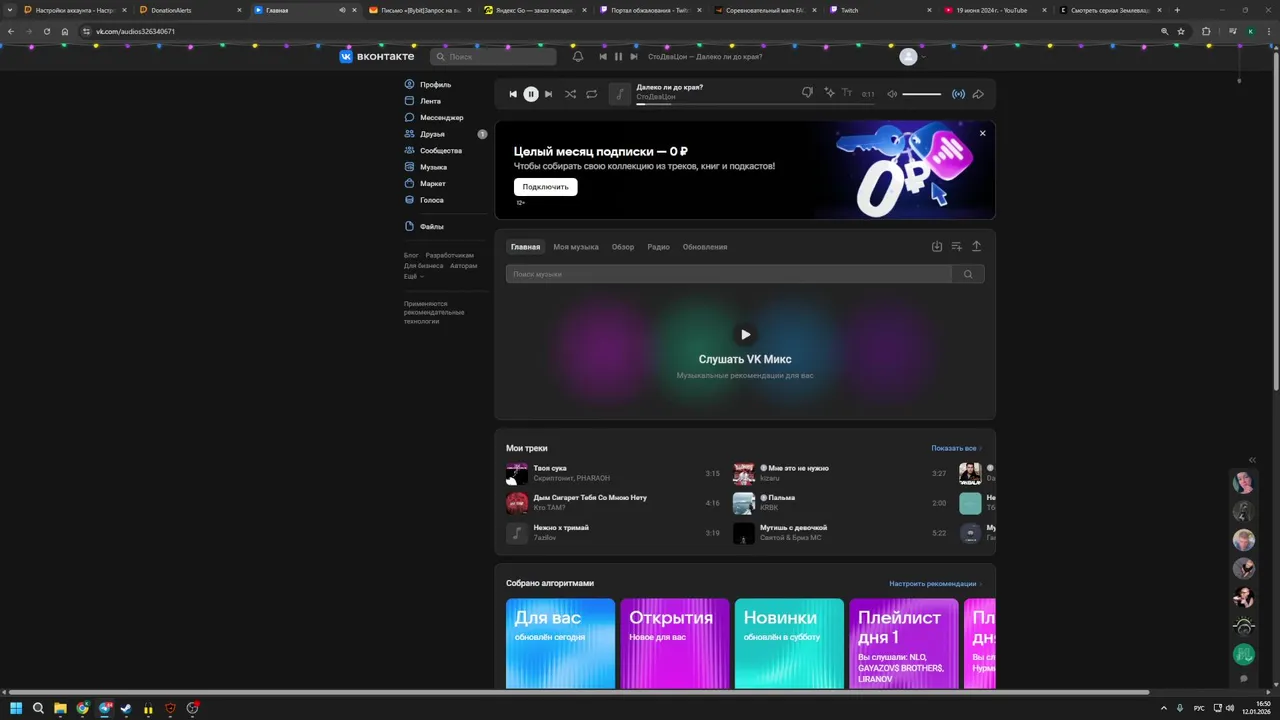1280x720 pixels.
Task: Open Настроить рекомендации link
Action: coord(935,583)
